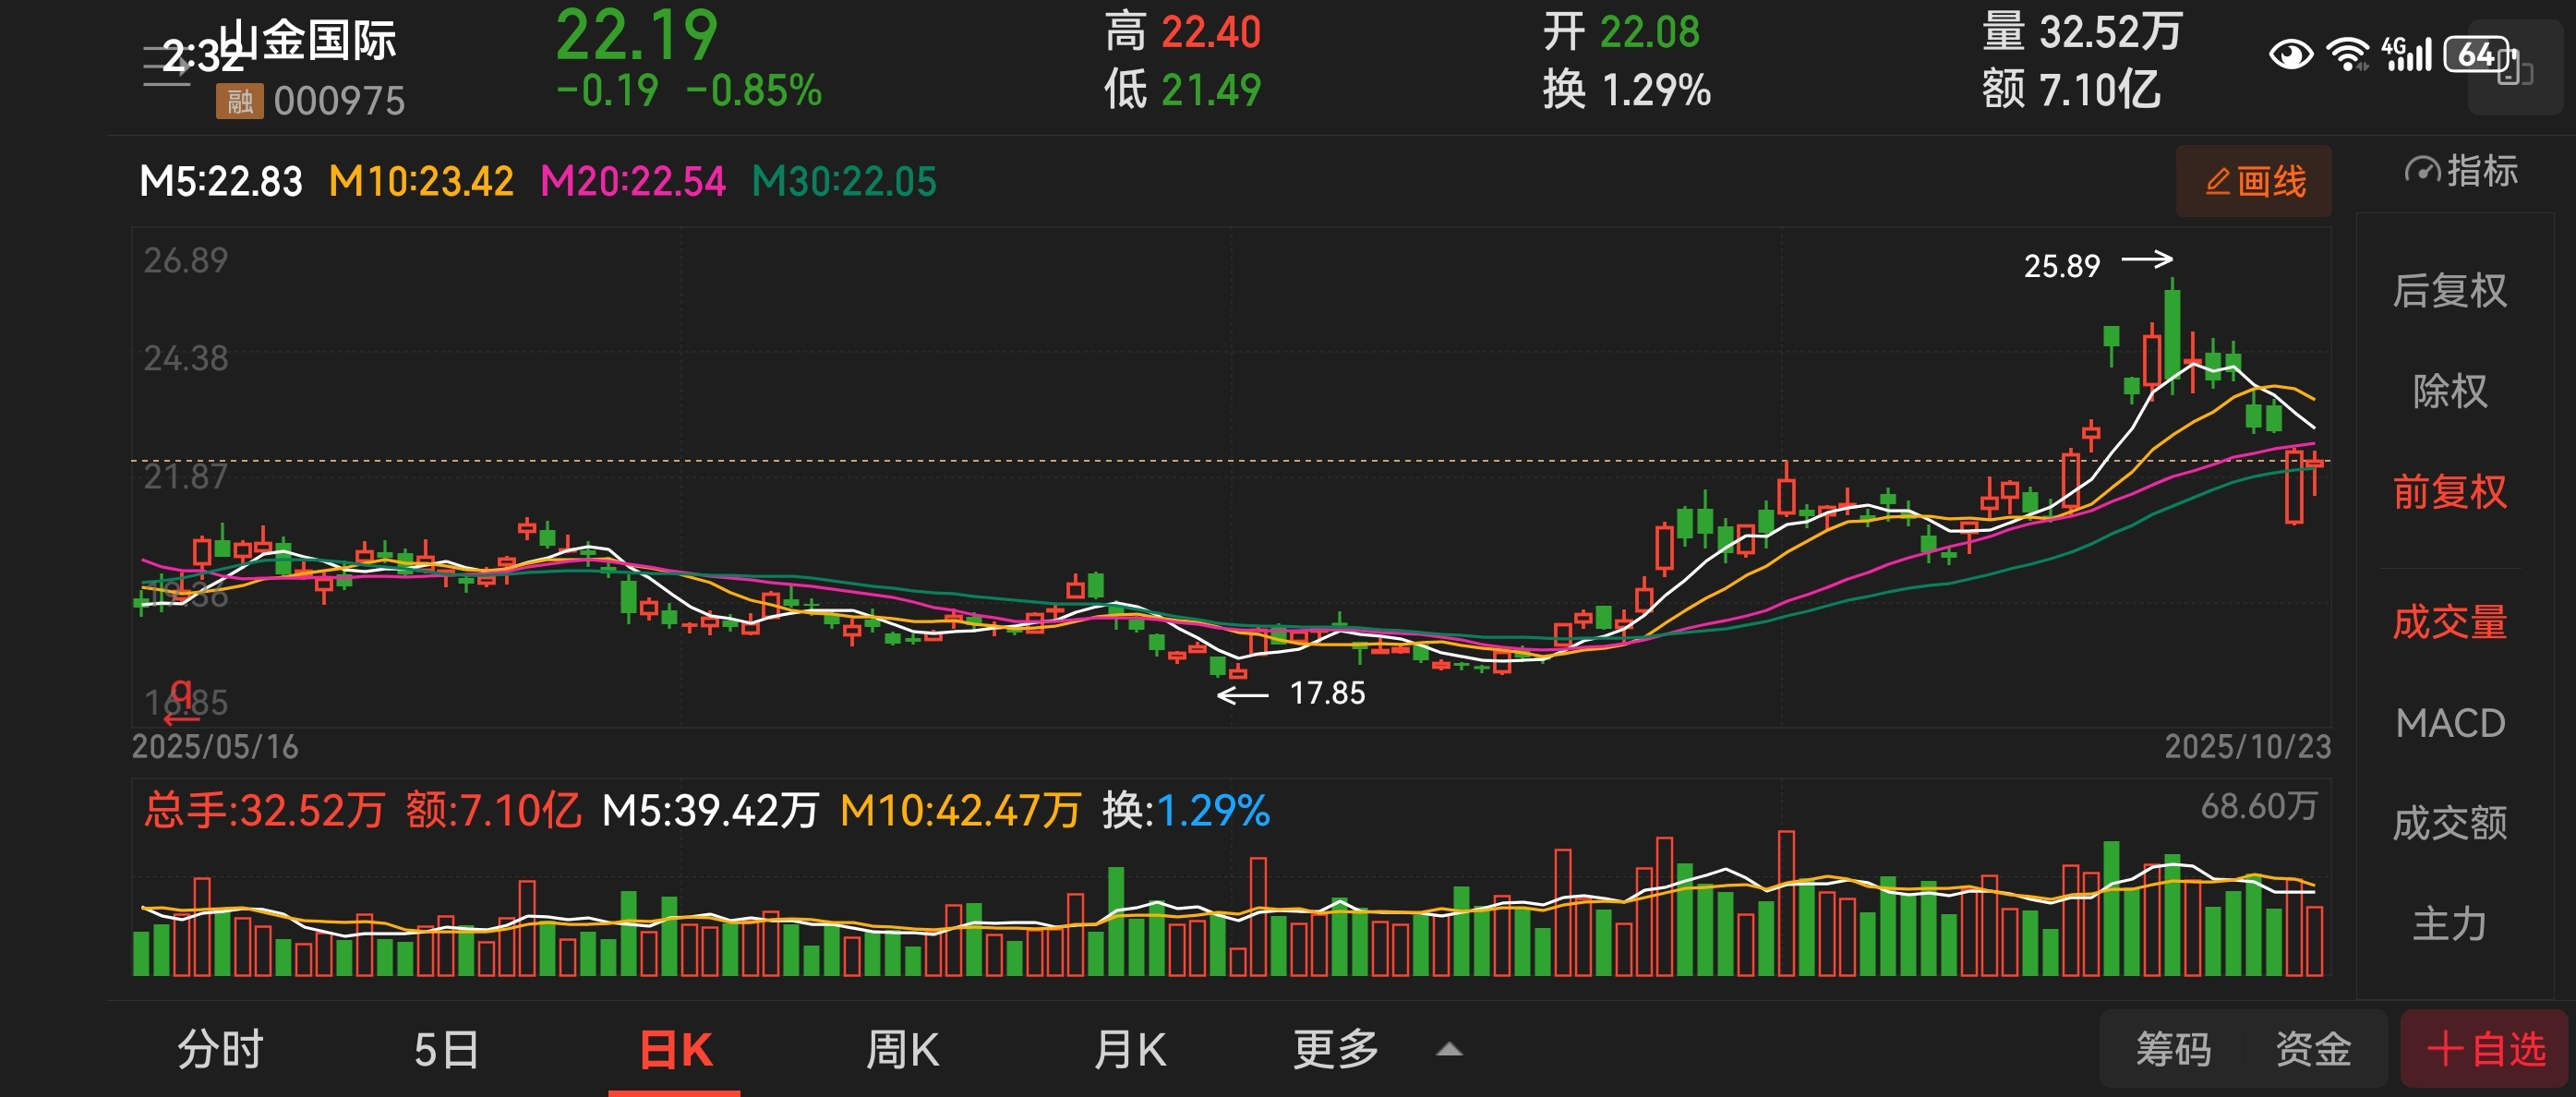Screen dimensions: 2576x1097
Task: Tap the 融 margin trading badge
Action: tap(239, 101)
